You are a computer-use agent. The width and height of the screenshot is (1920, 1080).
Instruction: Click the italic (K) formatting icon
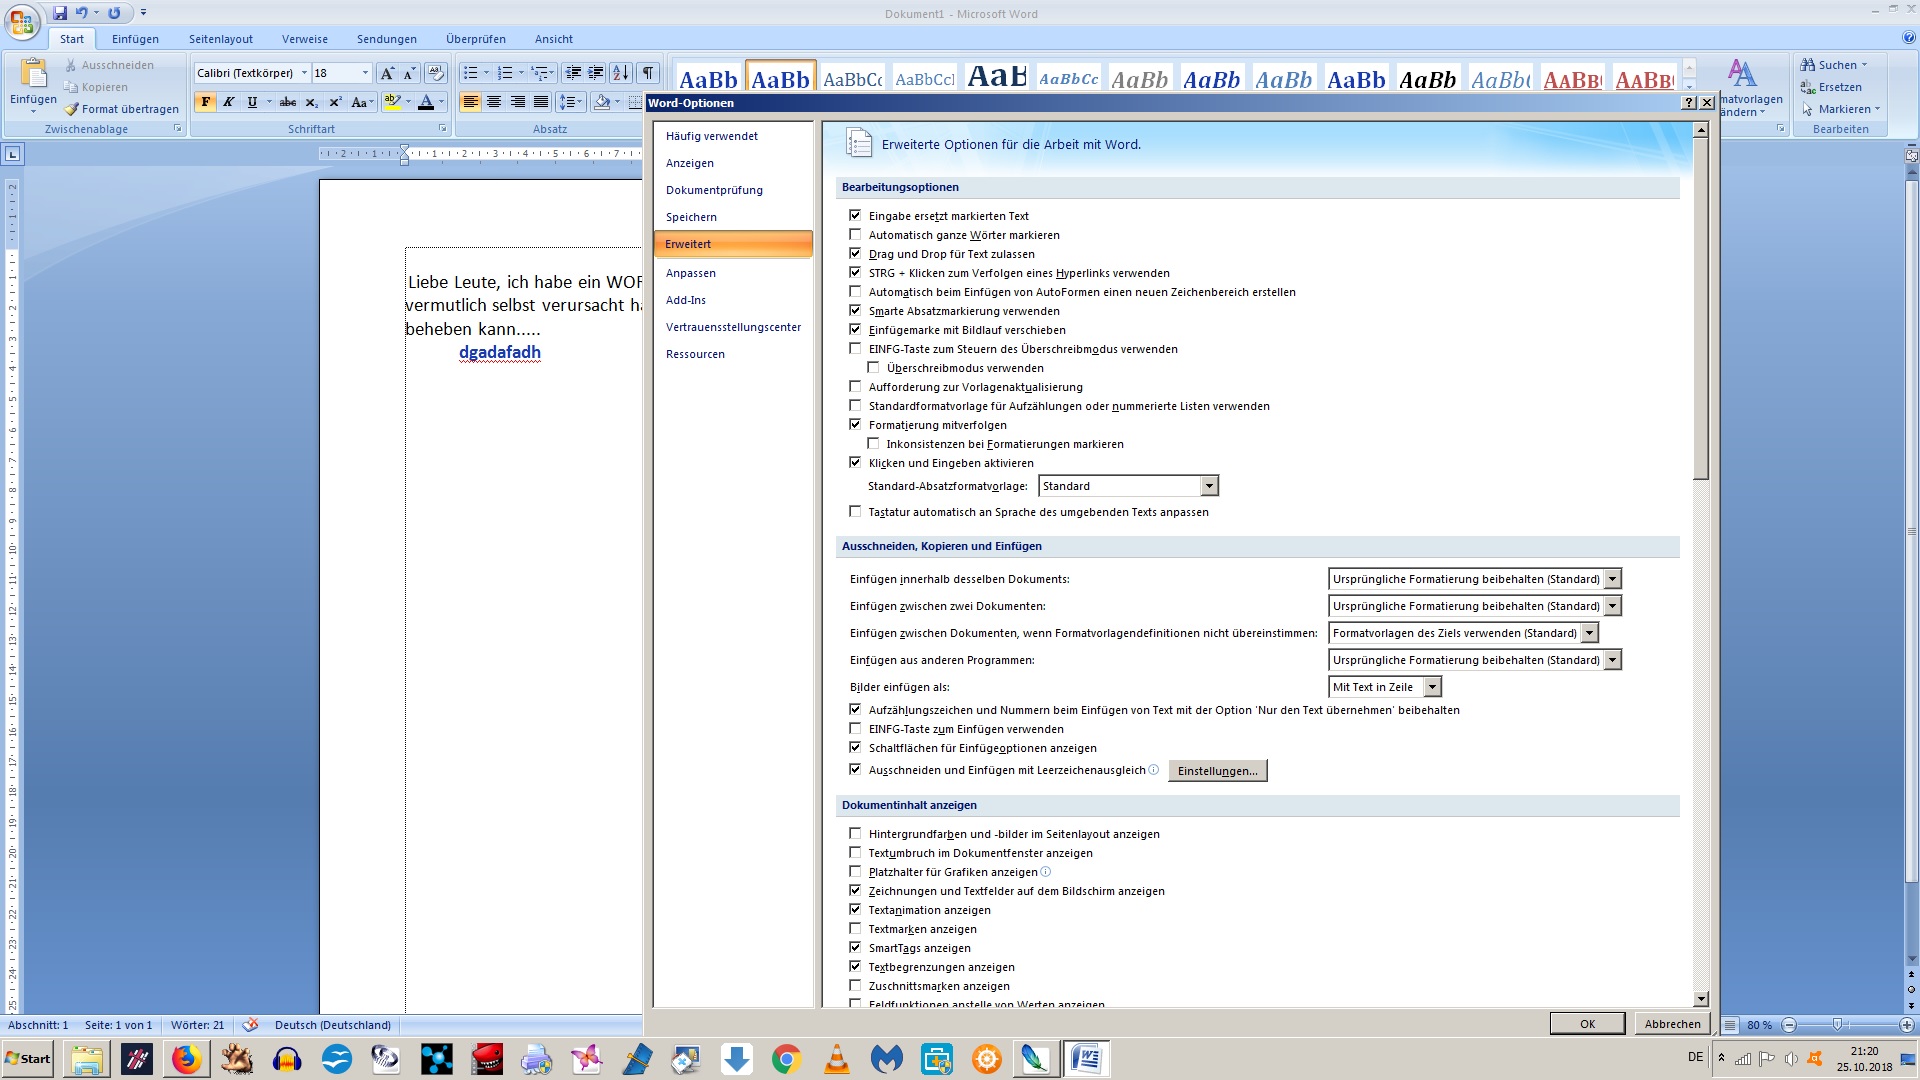229,102
